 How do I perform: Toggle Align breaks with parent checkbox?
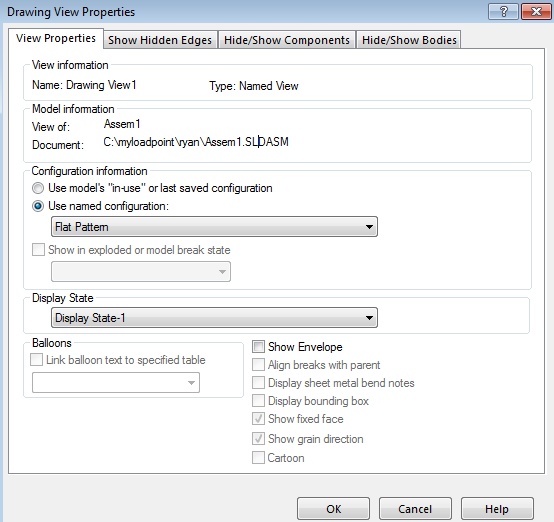258,365
